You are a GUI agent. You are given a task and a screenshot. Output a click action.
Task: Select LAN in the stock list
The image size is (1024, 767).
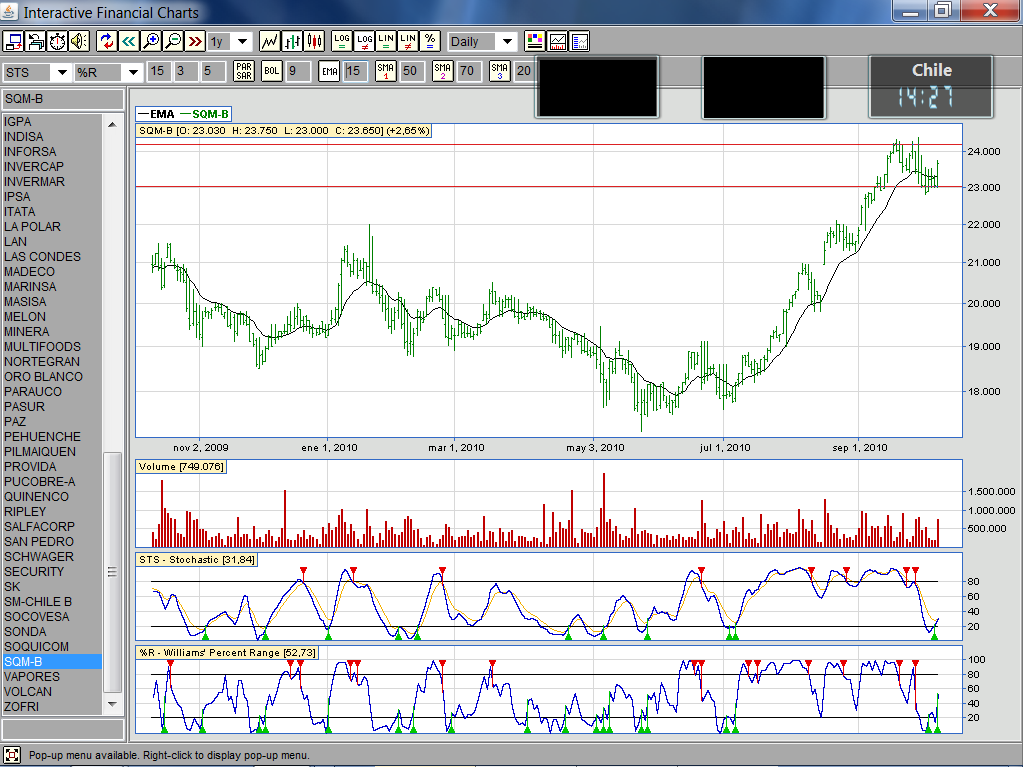point(16,242)
